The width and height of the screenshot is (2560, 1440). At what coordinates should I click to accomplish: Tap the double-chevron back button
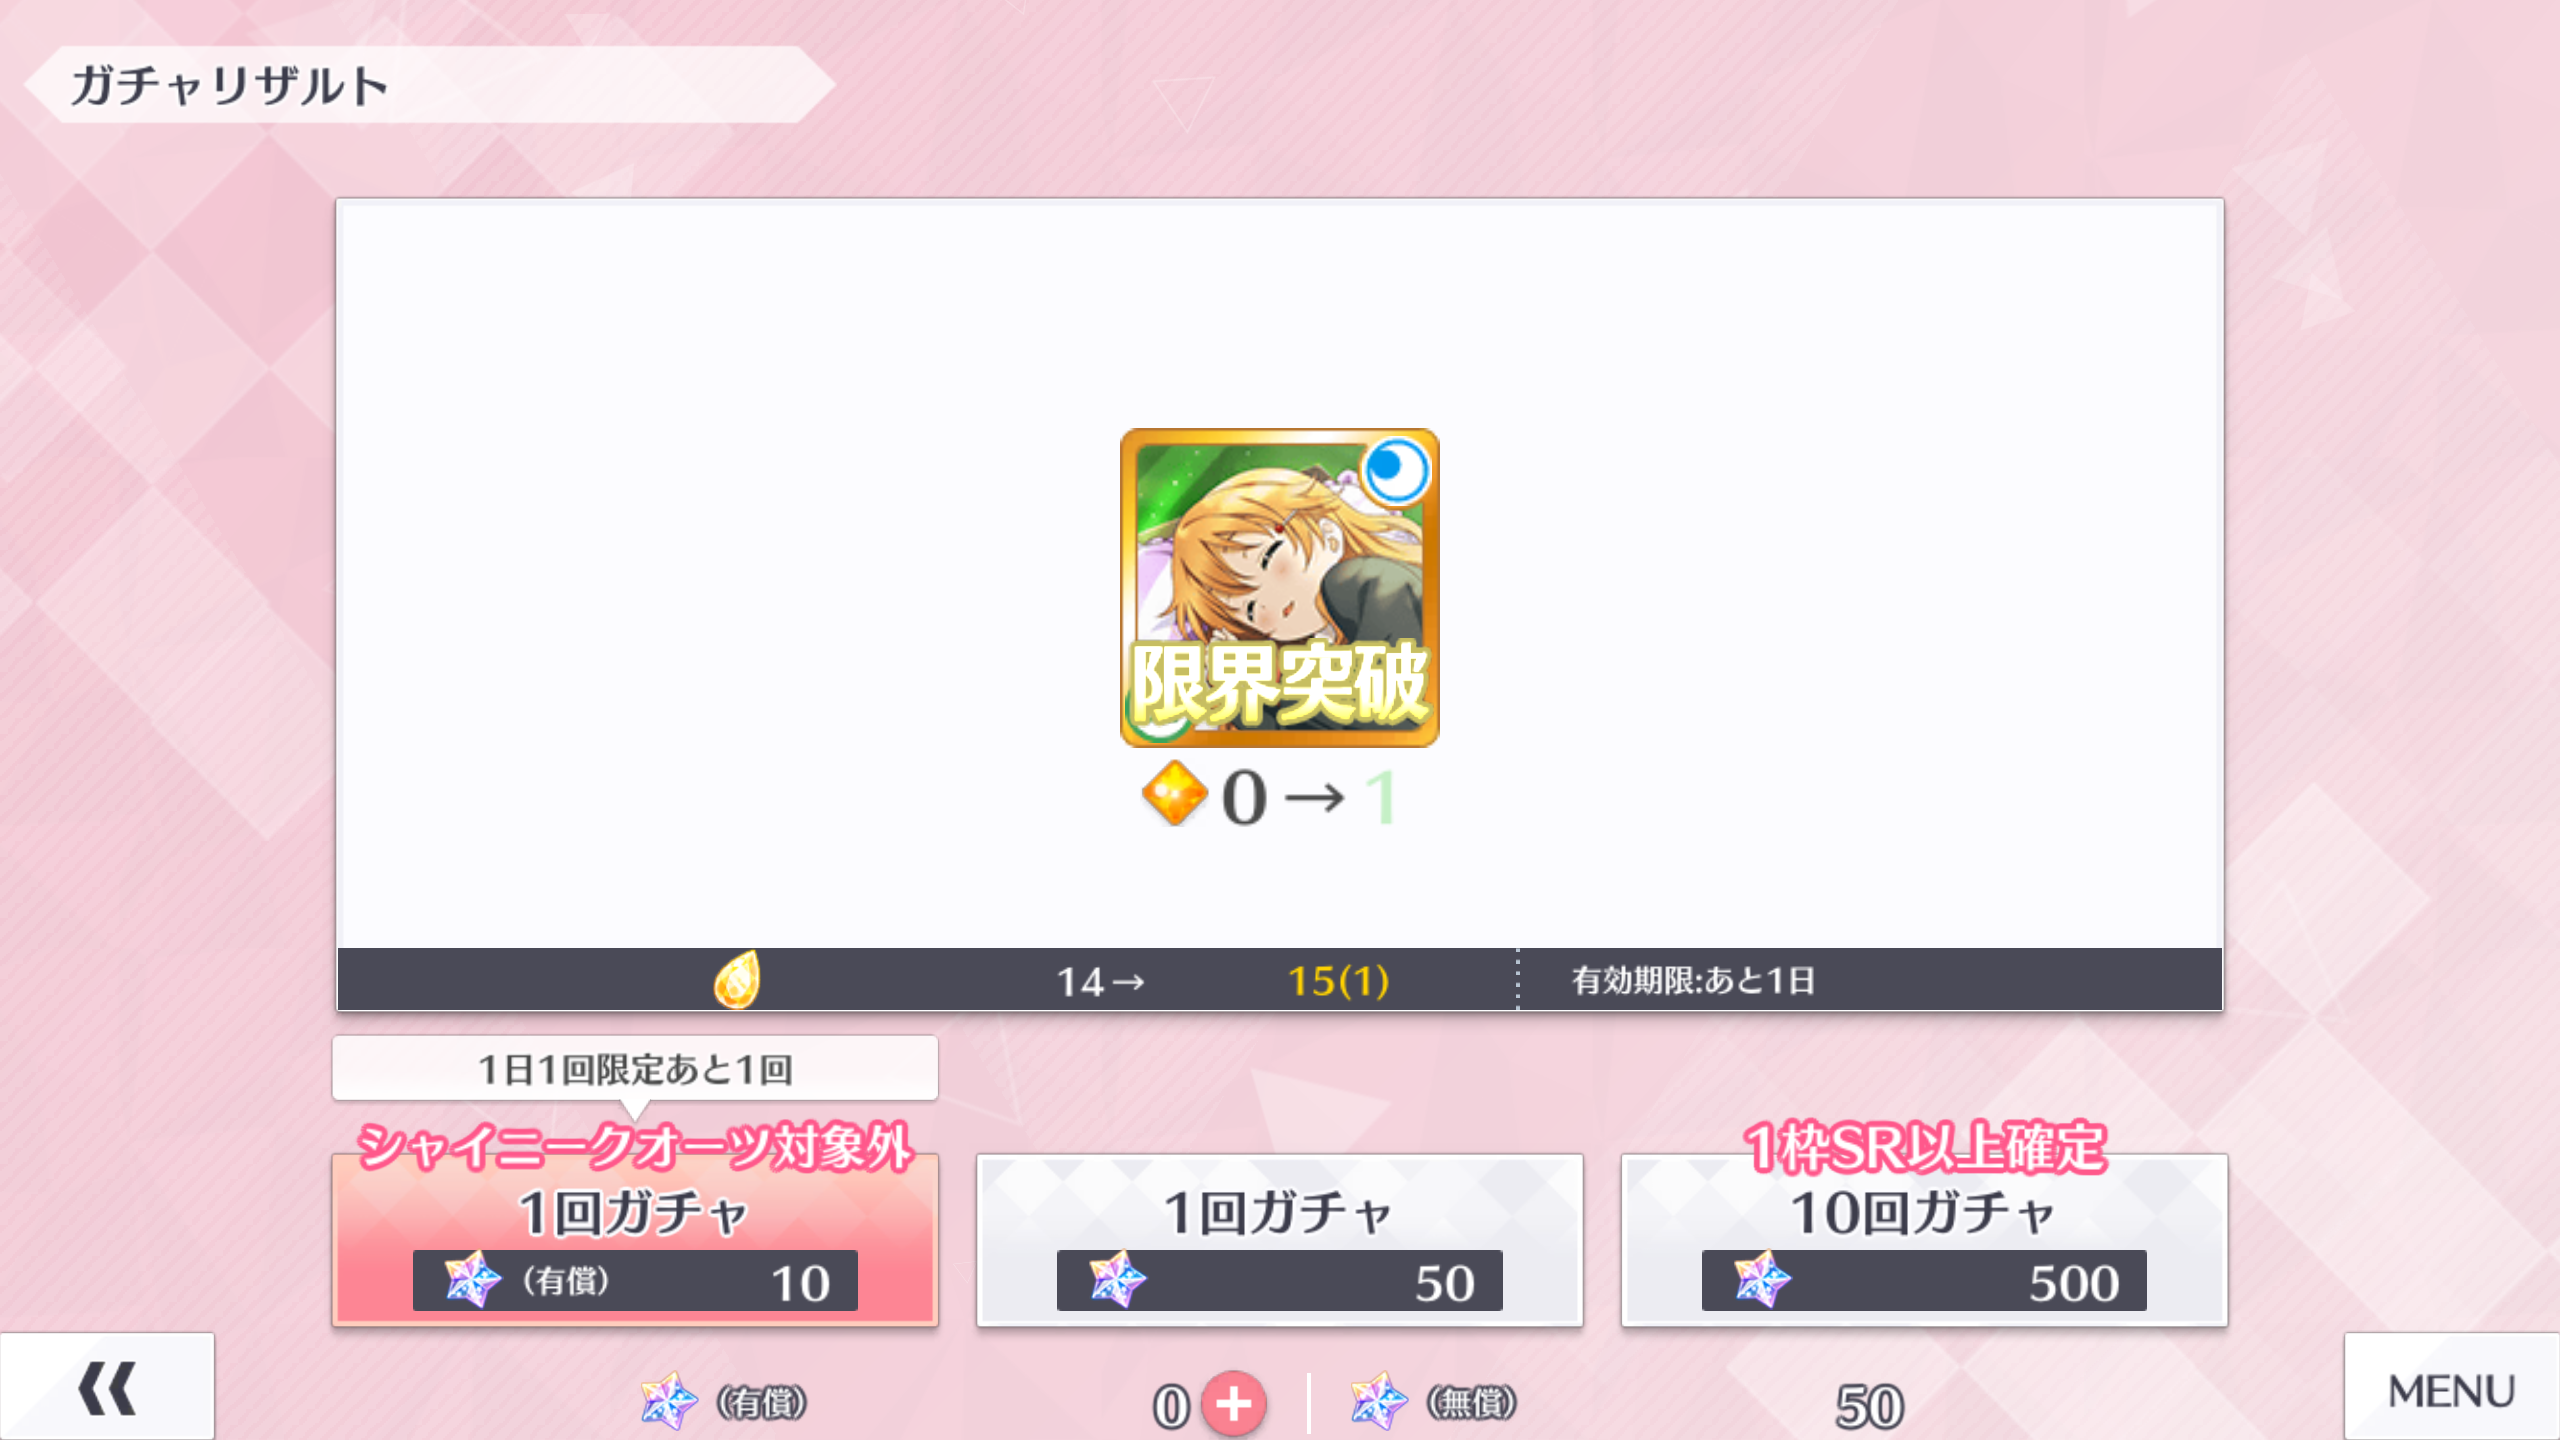(107, 1387)
